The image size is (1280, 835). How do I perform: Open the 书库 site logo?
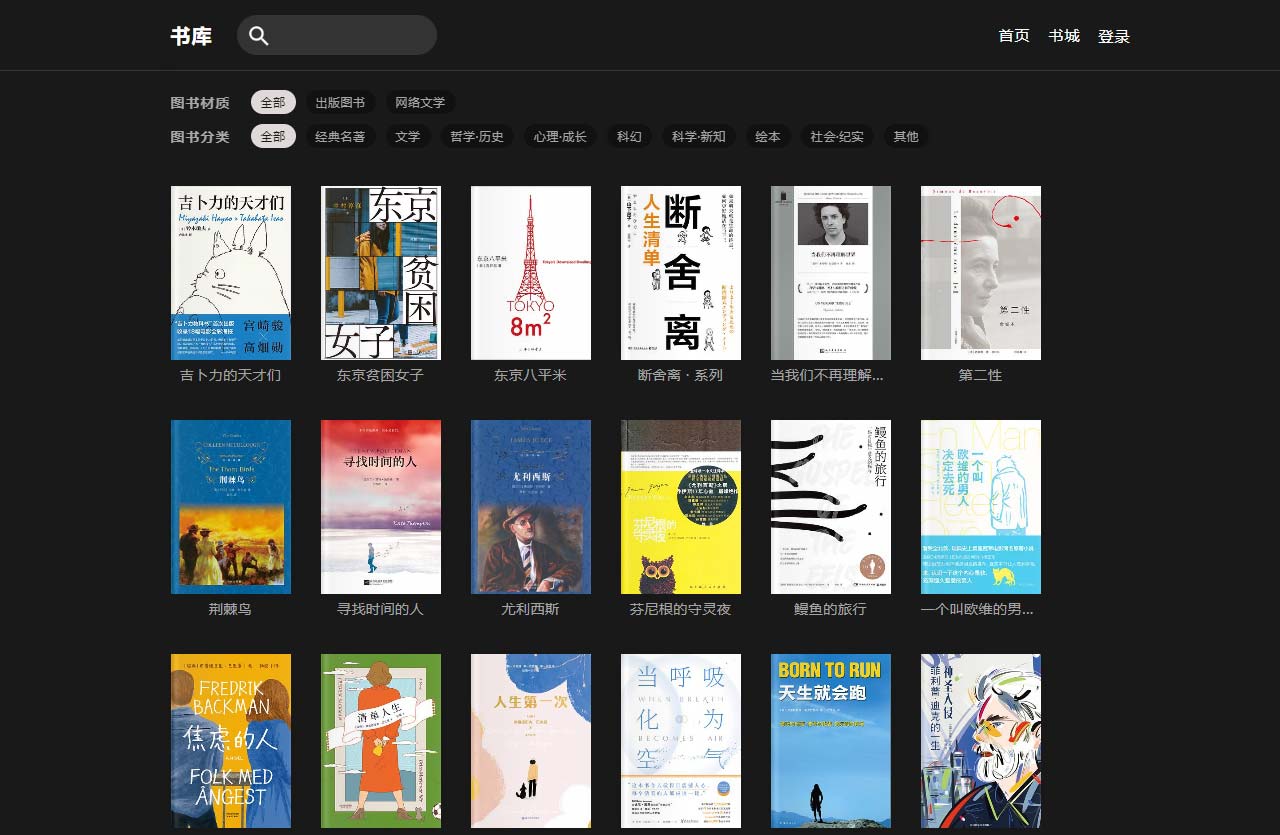point(191,36)
